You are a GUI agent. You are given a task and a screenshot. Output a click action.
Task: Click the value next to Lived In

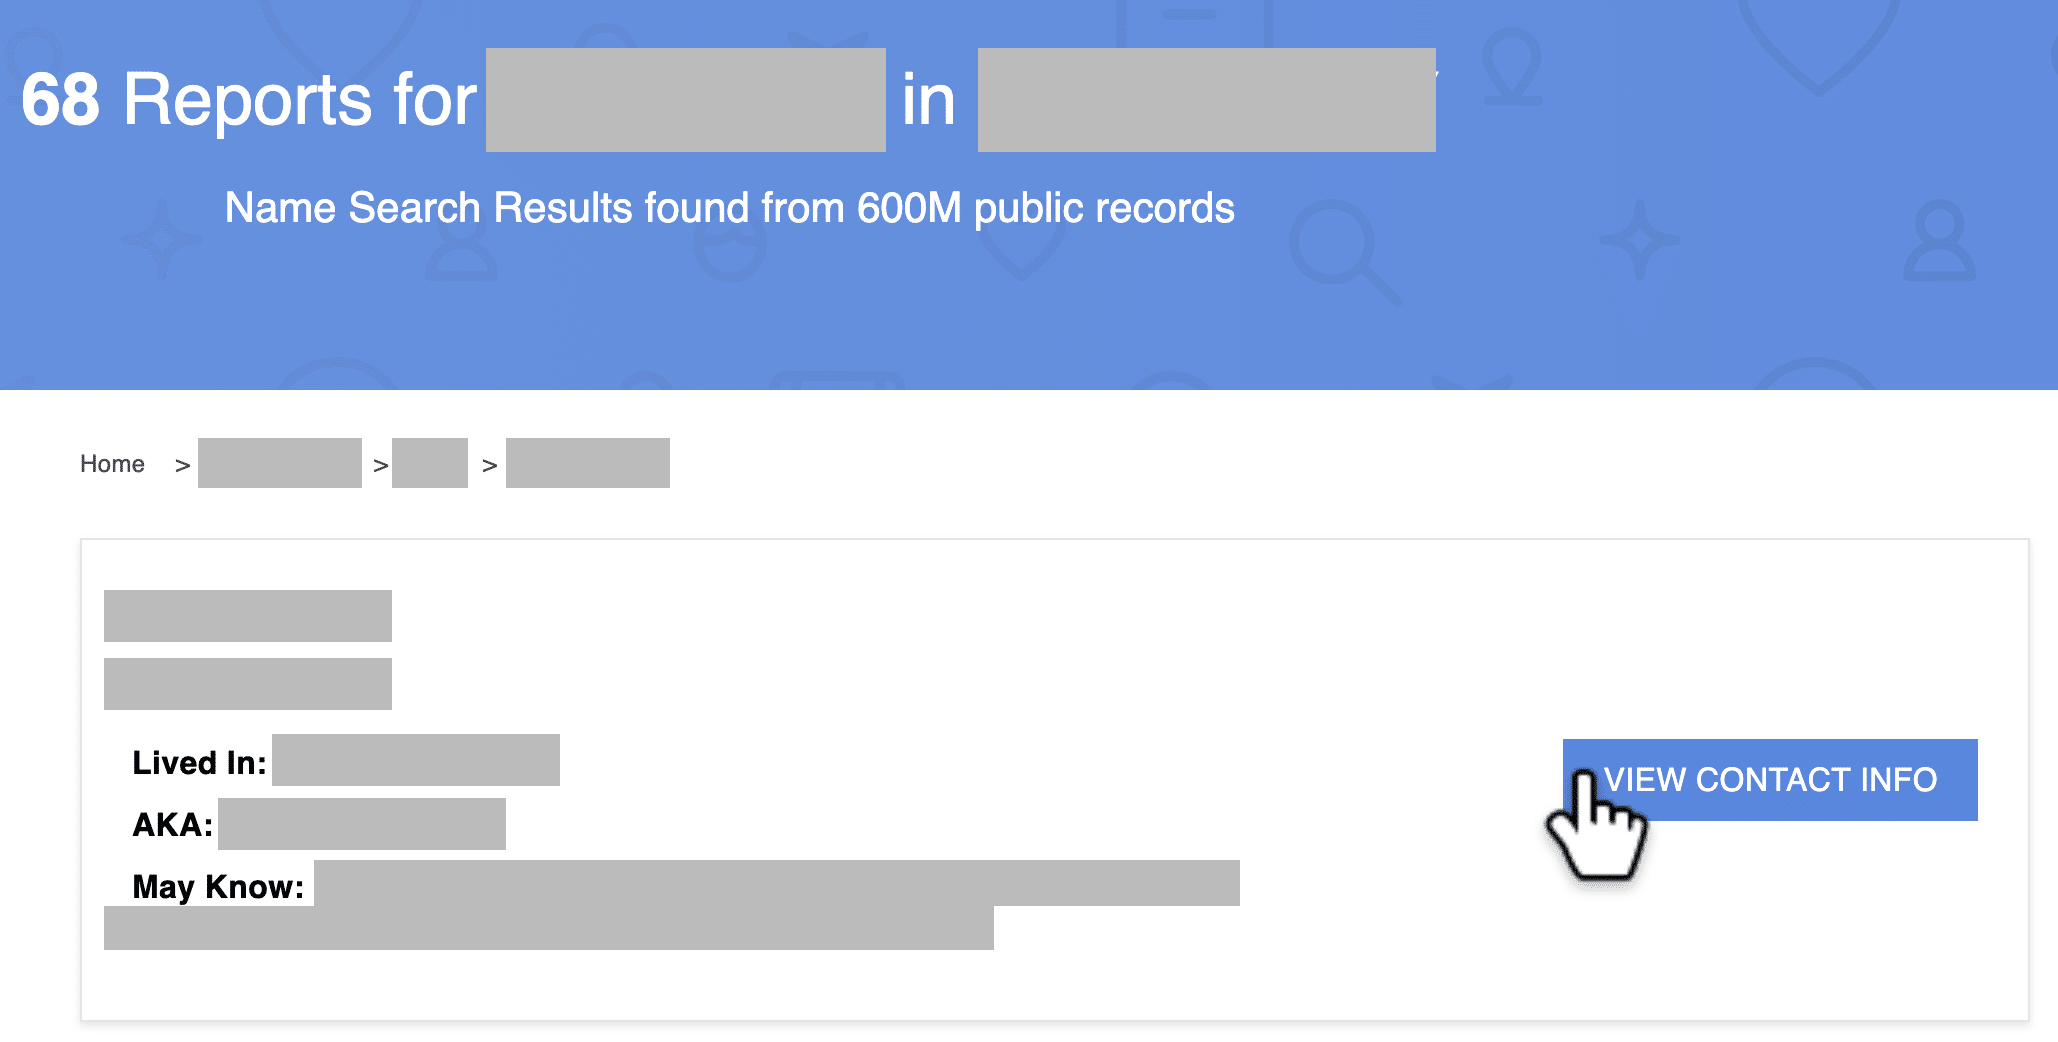pyautogui.click(x=416, y=760)
